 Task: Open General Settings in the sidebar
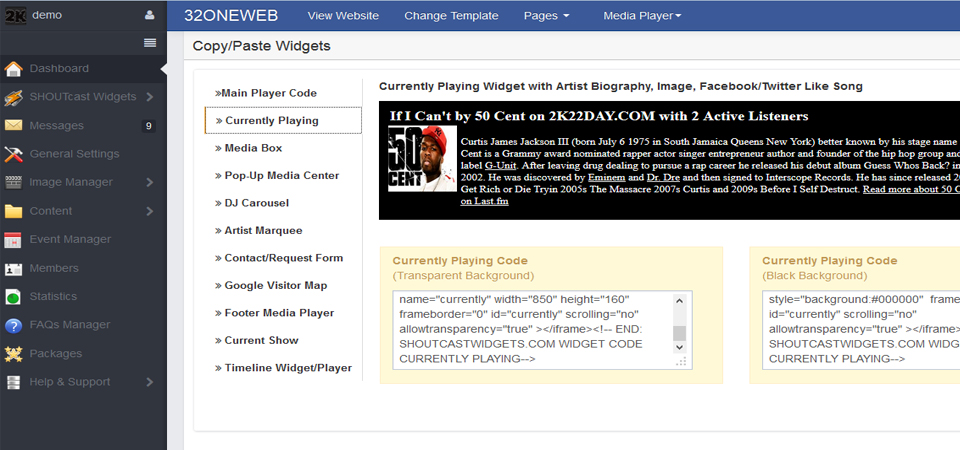74,154
